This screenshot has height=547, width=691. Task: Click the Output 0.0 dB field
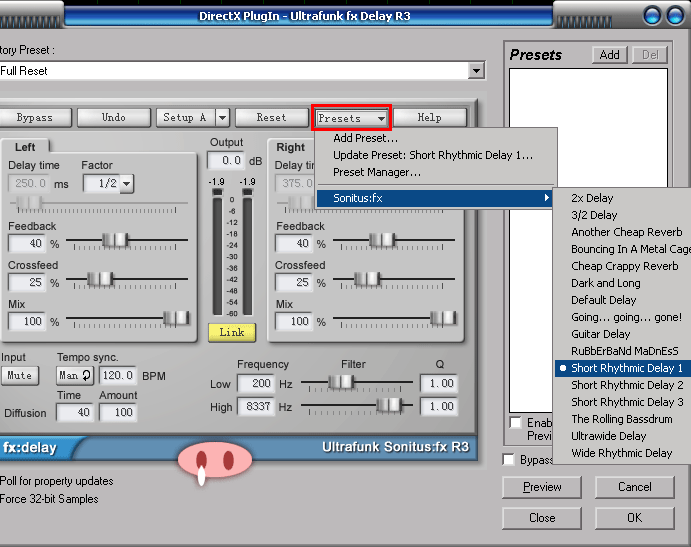point(226,160)
